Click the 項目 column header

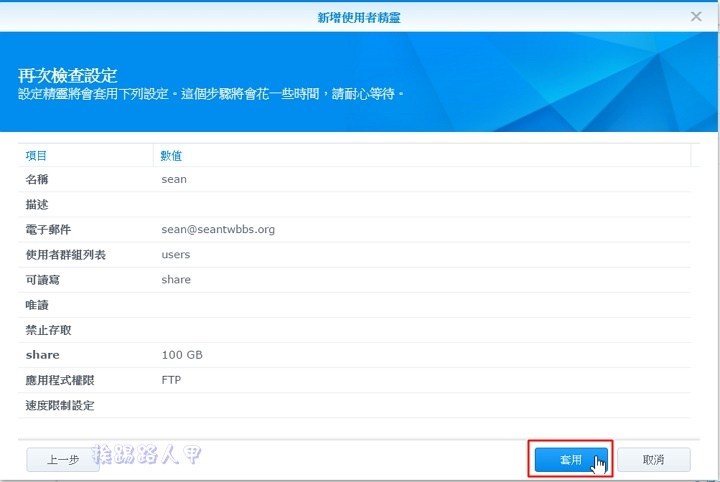36,156
